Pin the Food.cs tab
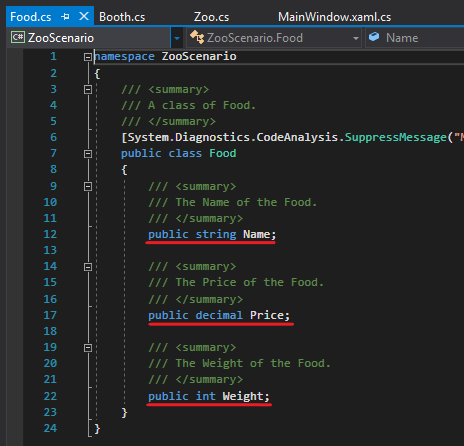Screen dimensions: 464x446 pos(65,16)
